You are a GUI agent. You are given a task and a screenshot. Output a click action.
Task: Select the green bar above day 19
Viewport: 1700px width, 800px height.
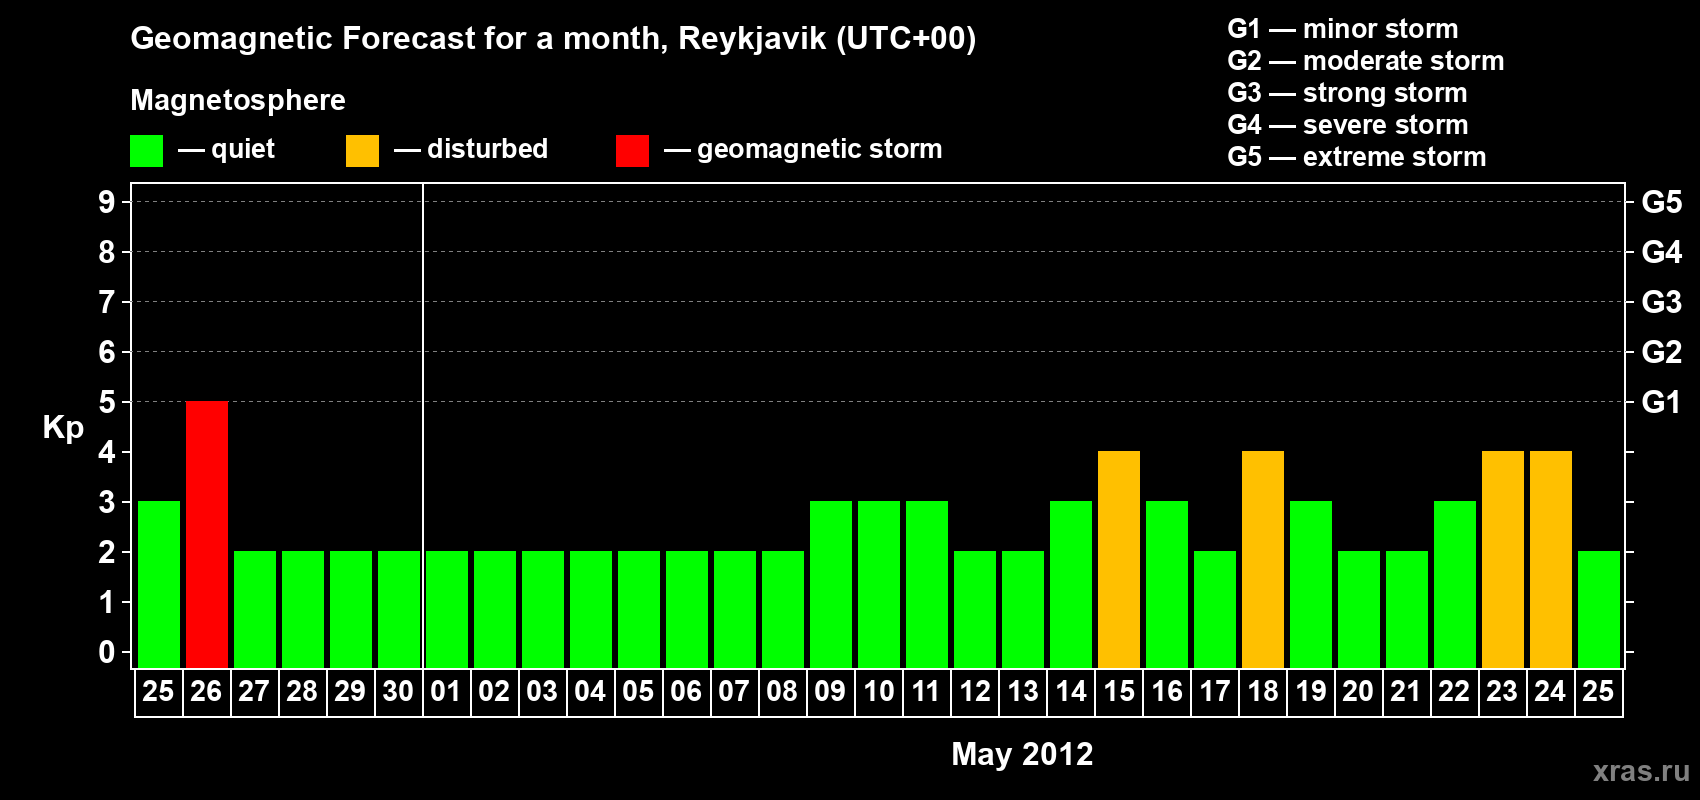pyautogui.click(x=1311, y=584)
